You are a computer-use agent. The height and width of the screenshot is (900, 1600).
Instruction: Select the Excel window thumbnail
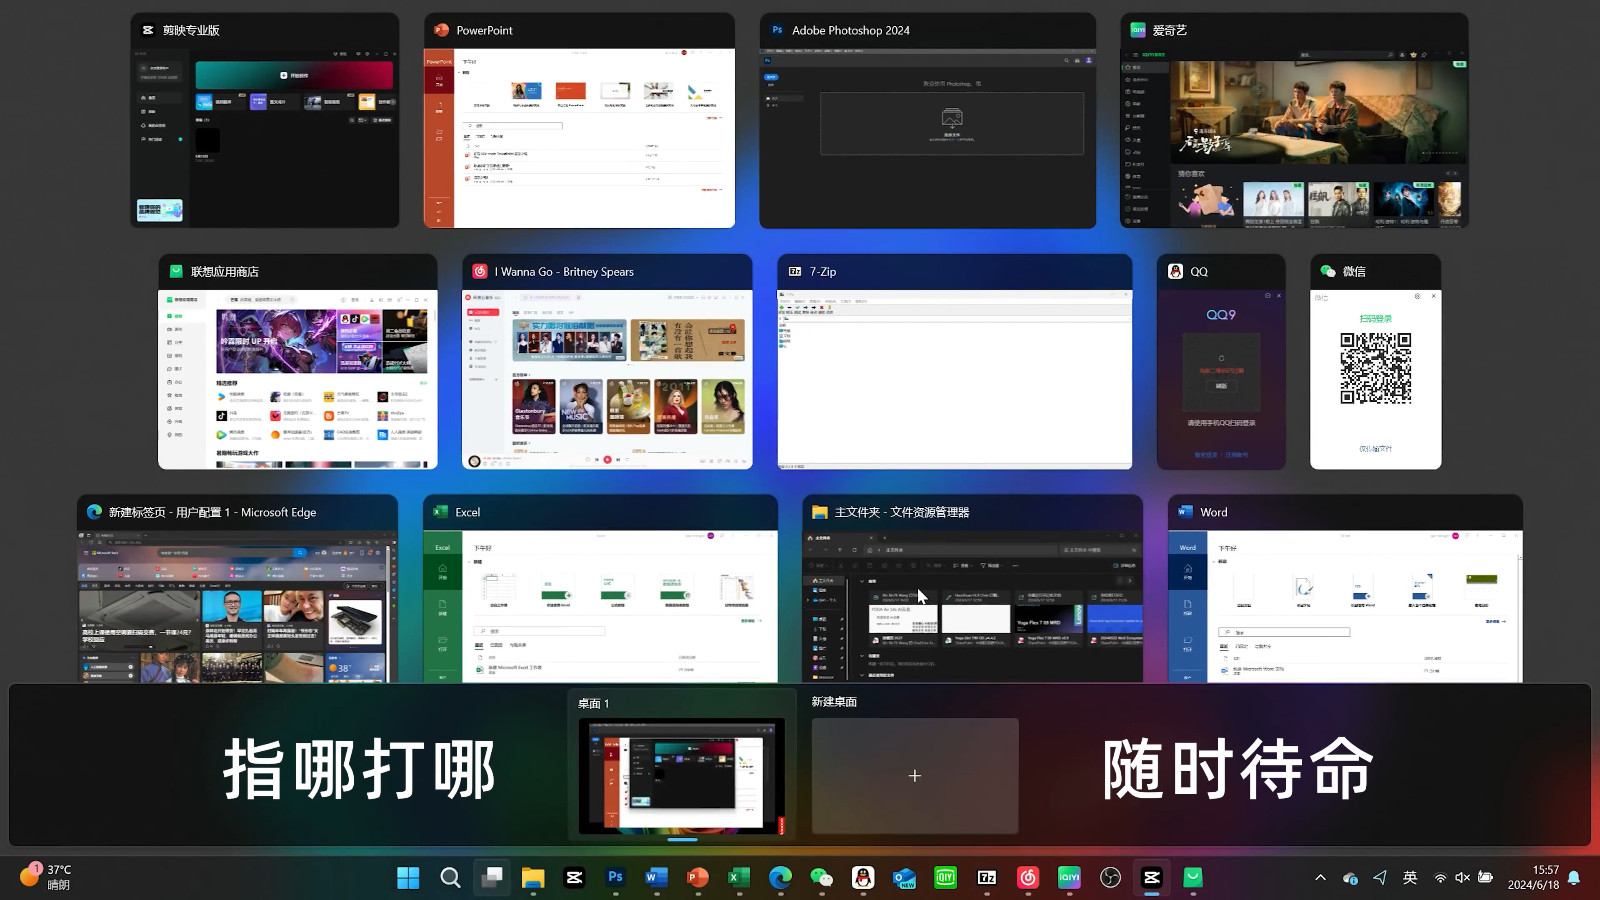pyautogui.click(x=600, y=589)
